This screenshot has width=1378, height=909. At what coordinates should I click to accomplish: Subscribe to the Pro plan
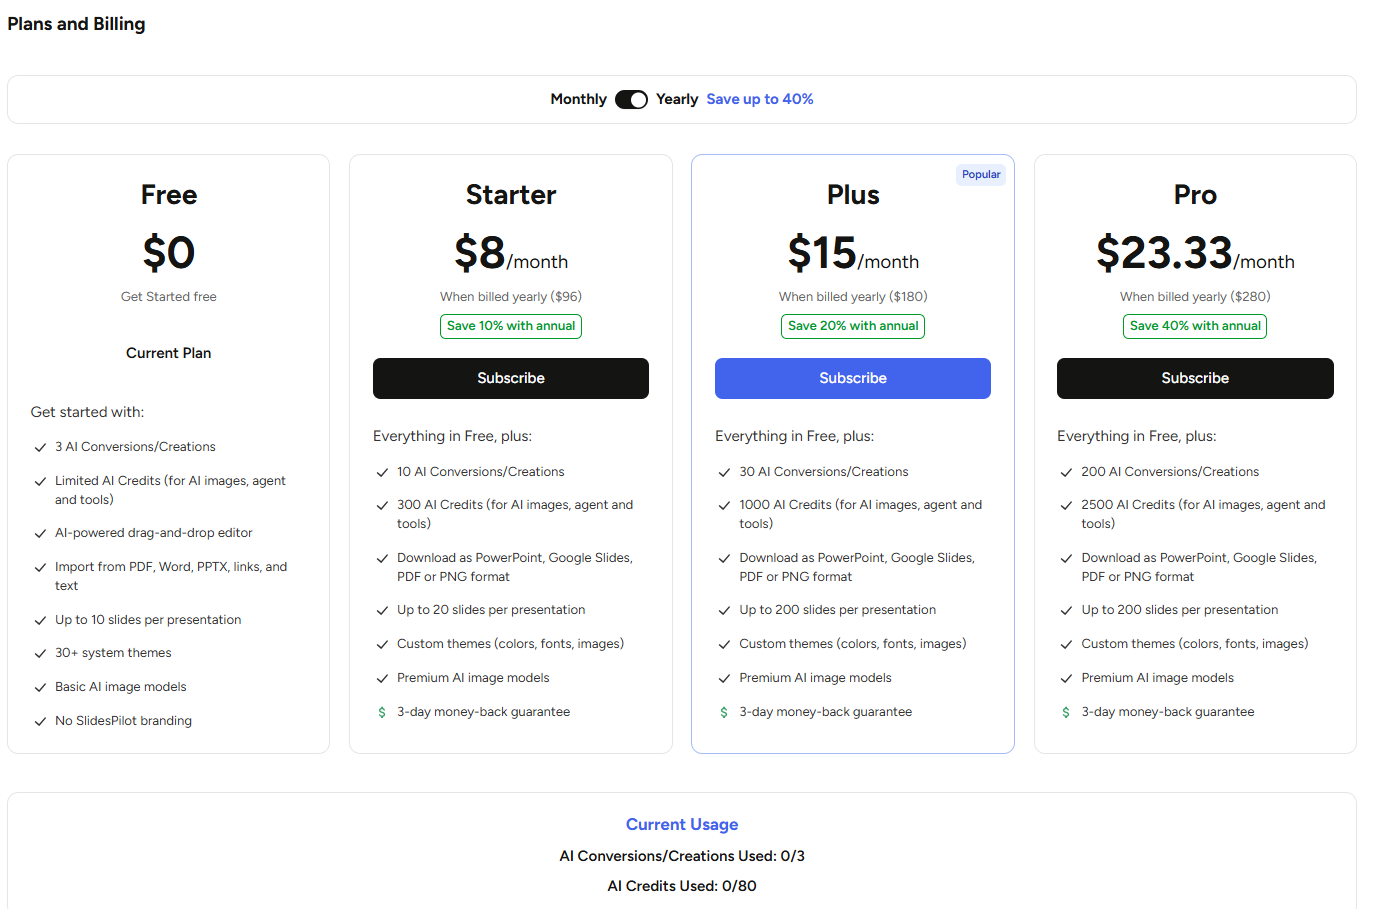coord(1195,378)
